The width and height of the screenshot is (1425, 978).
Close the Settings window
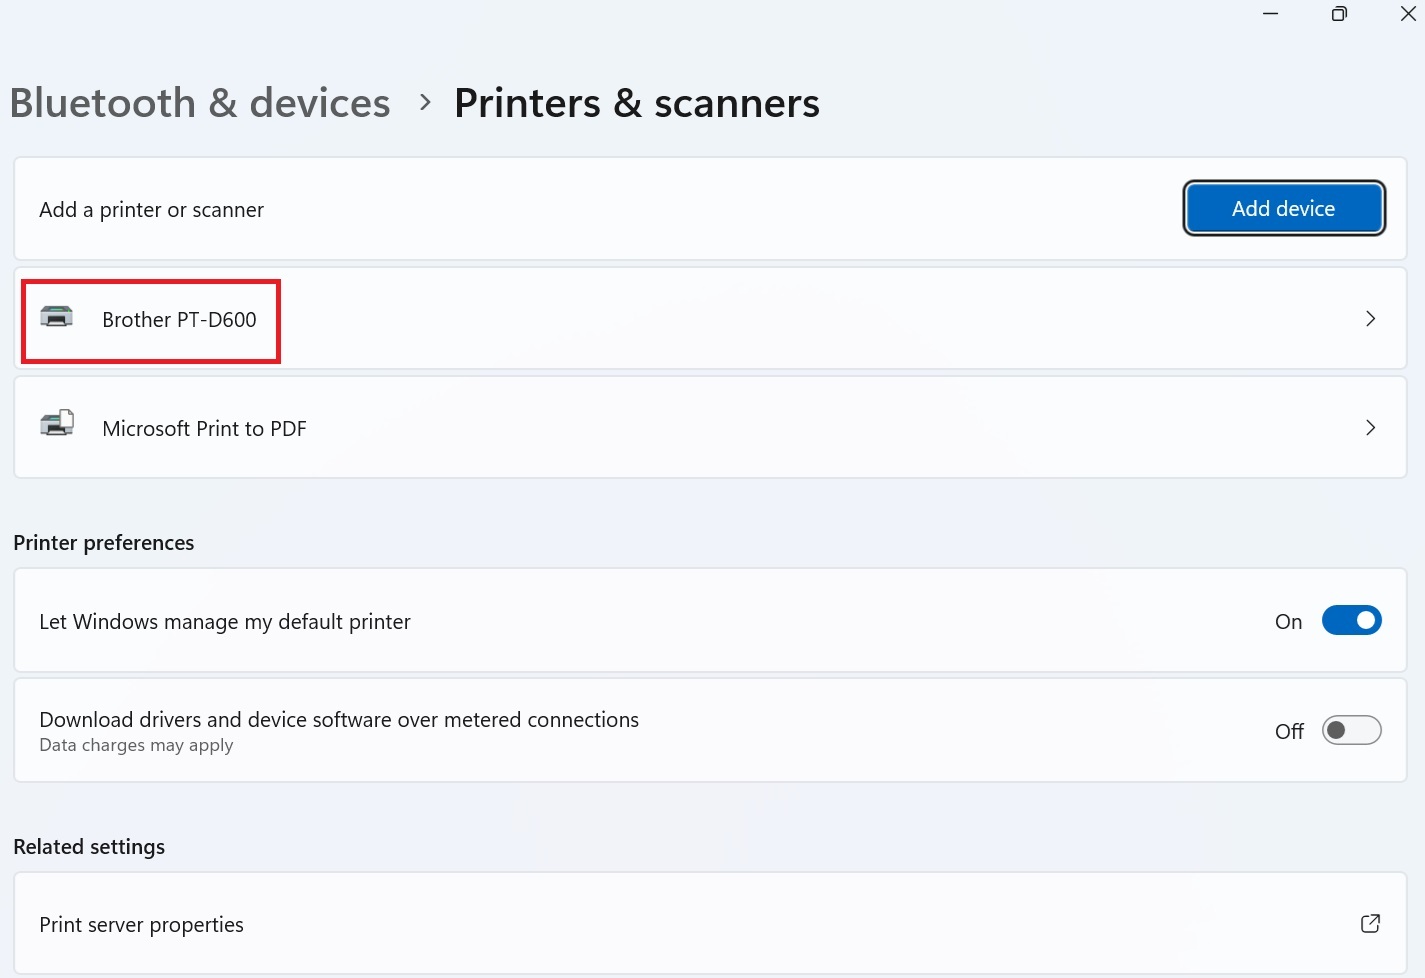[x=1407, y=14]
